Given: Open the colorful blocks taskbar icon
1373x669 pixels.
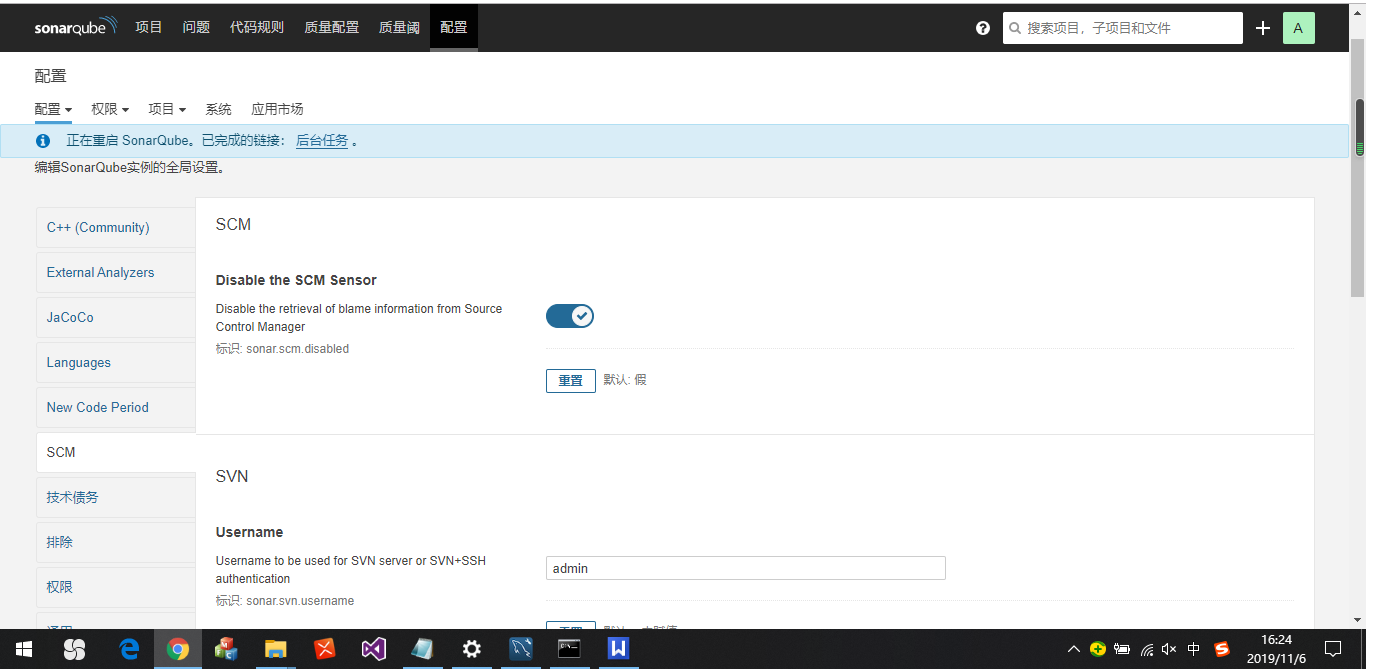Looking at the screenshot, I should point(227,649).
